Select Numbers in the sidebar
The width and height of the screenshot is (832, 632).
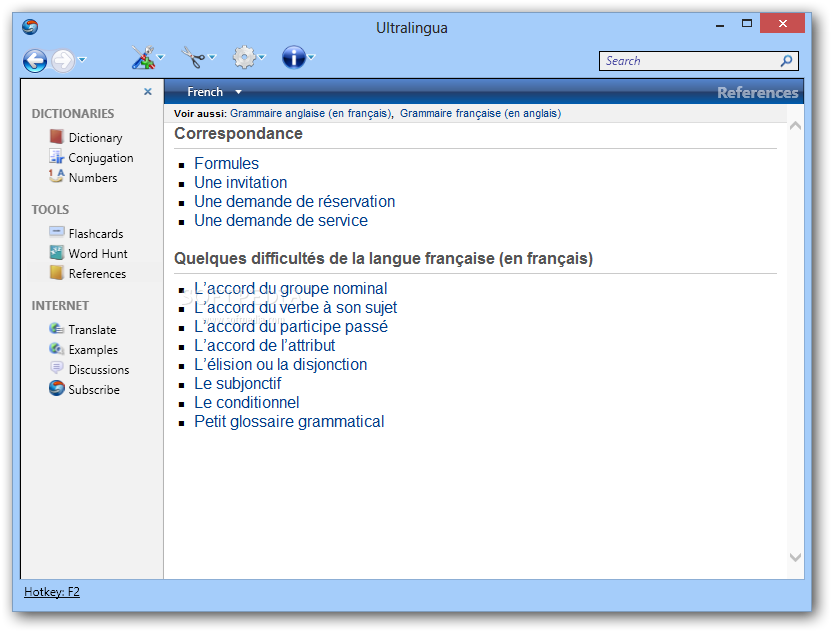(x=93, y=178)
